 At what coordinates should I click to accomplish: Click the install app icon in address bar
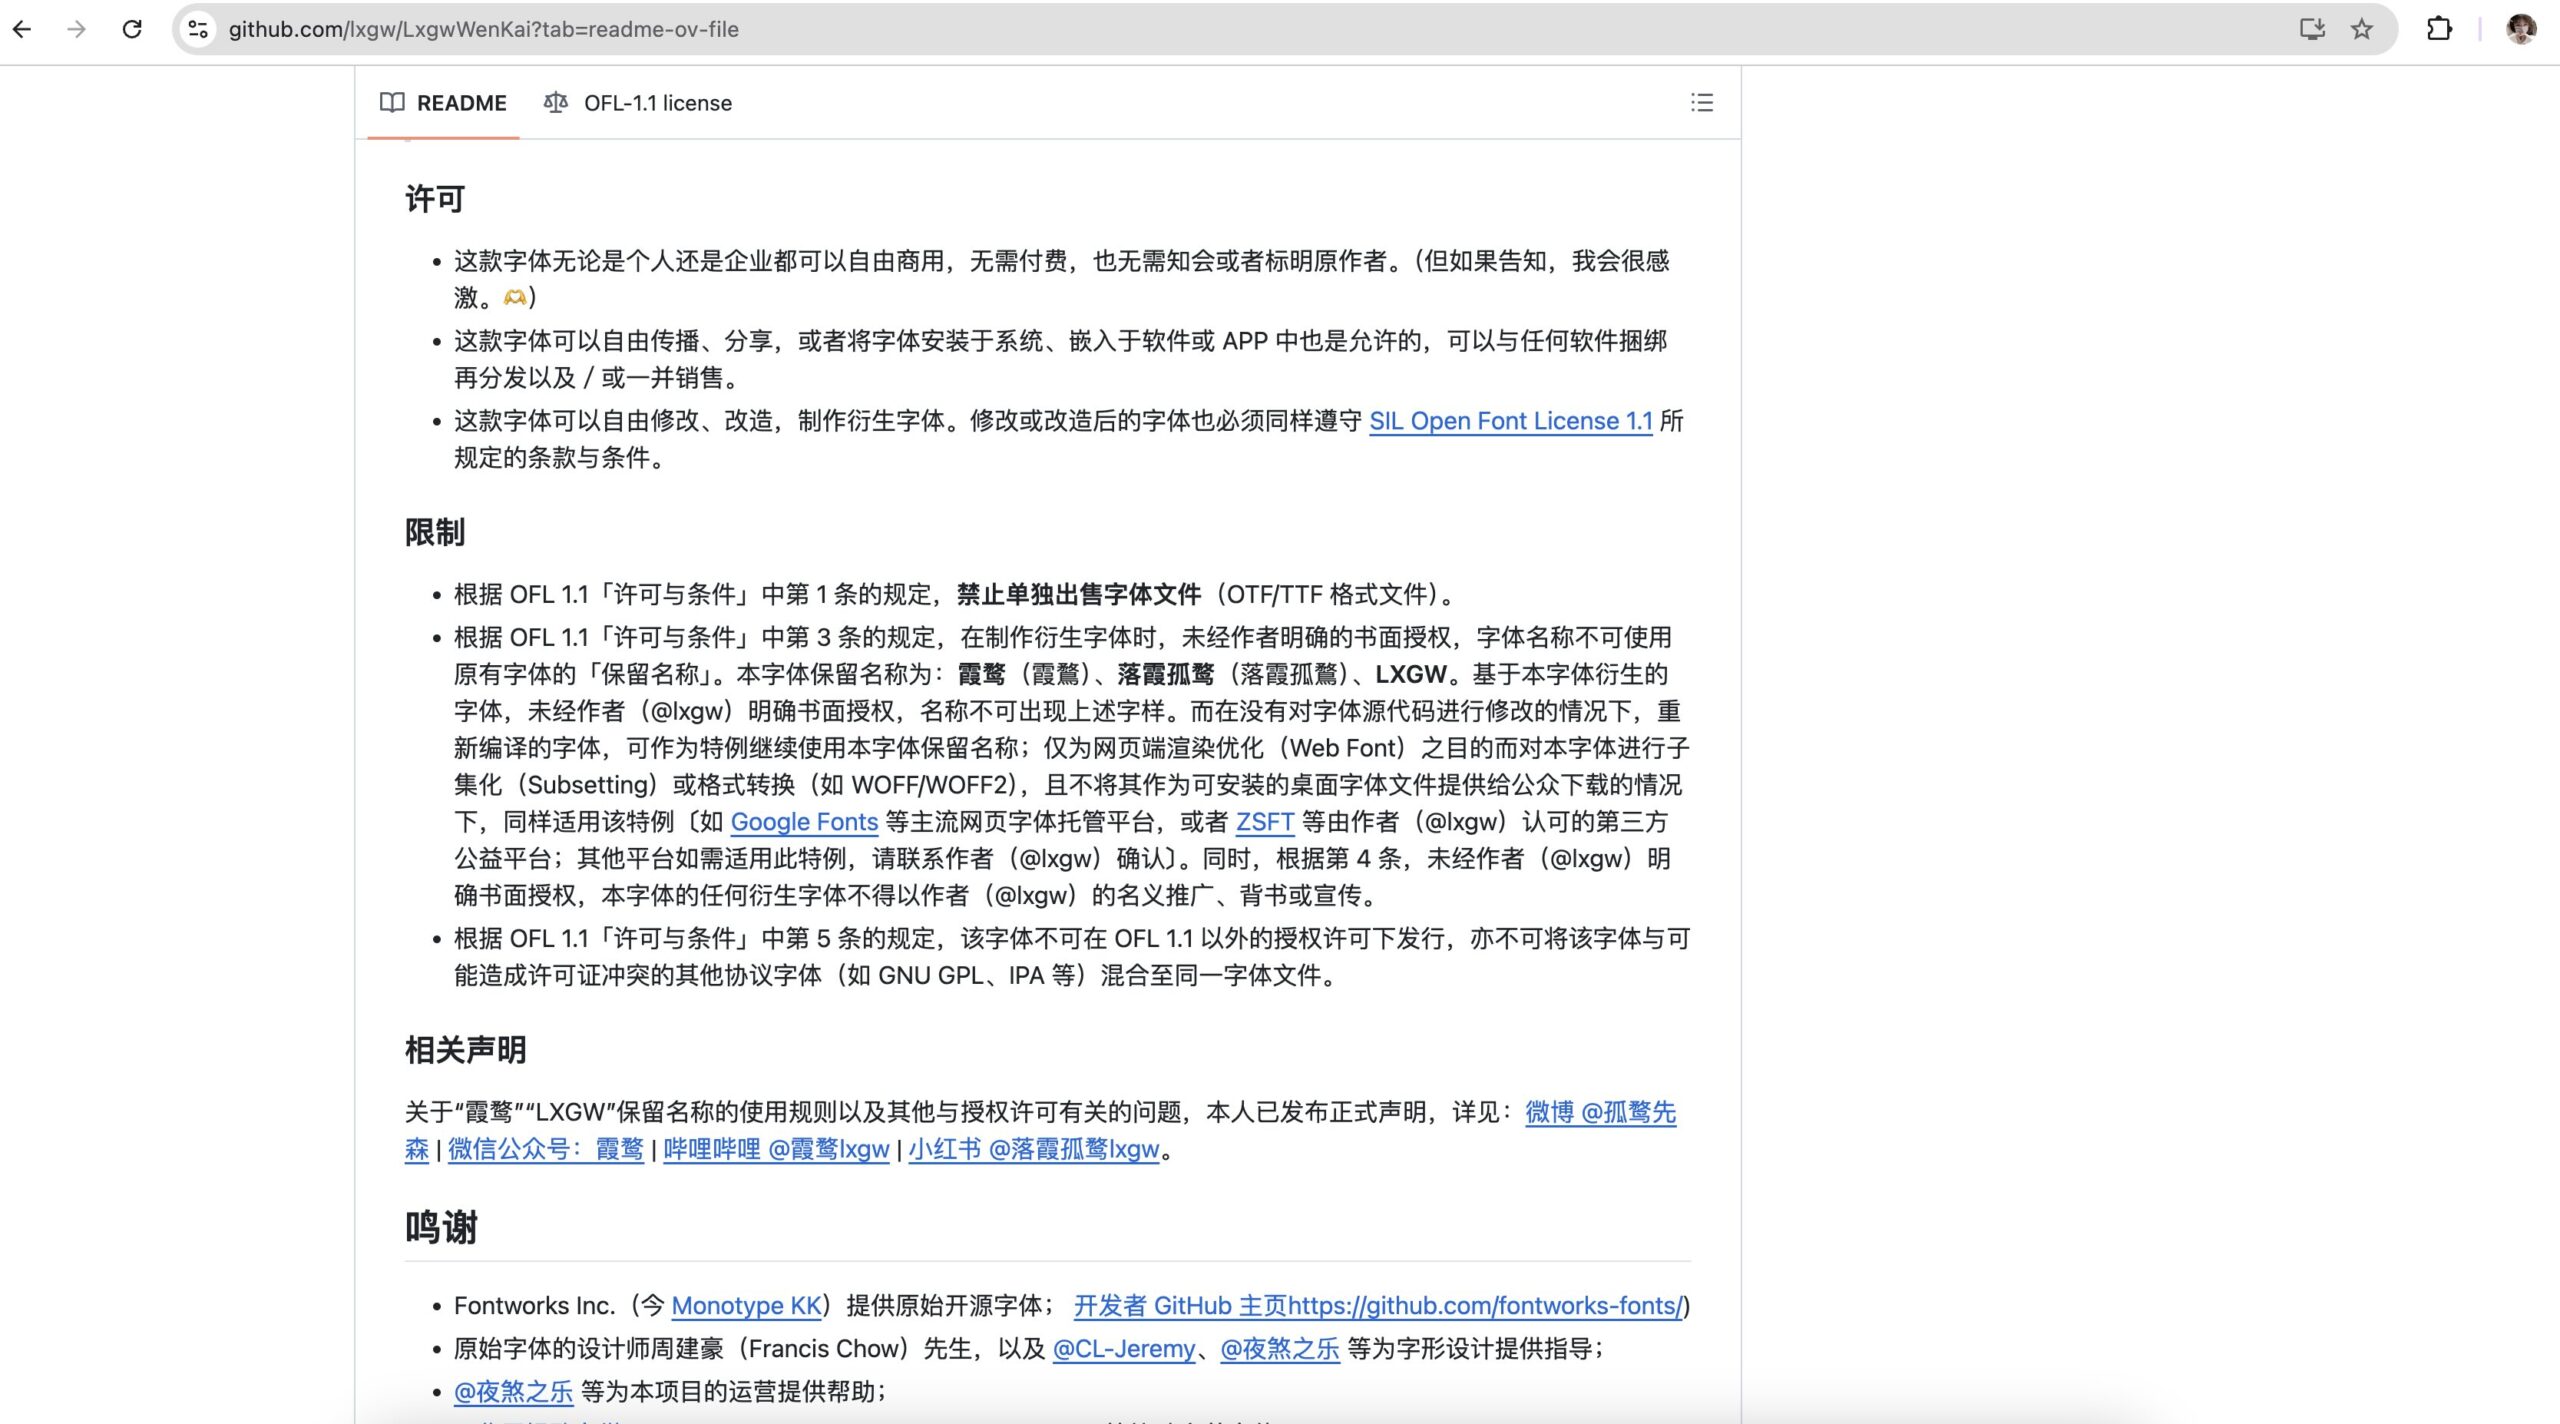(2312, 29)
